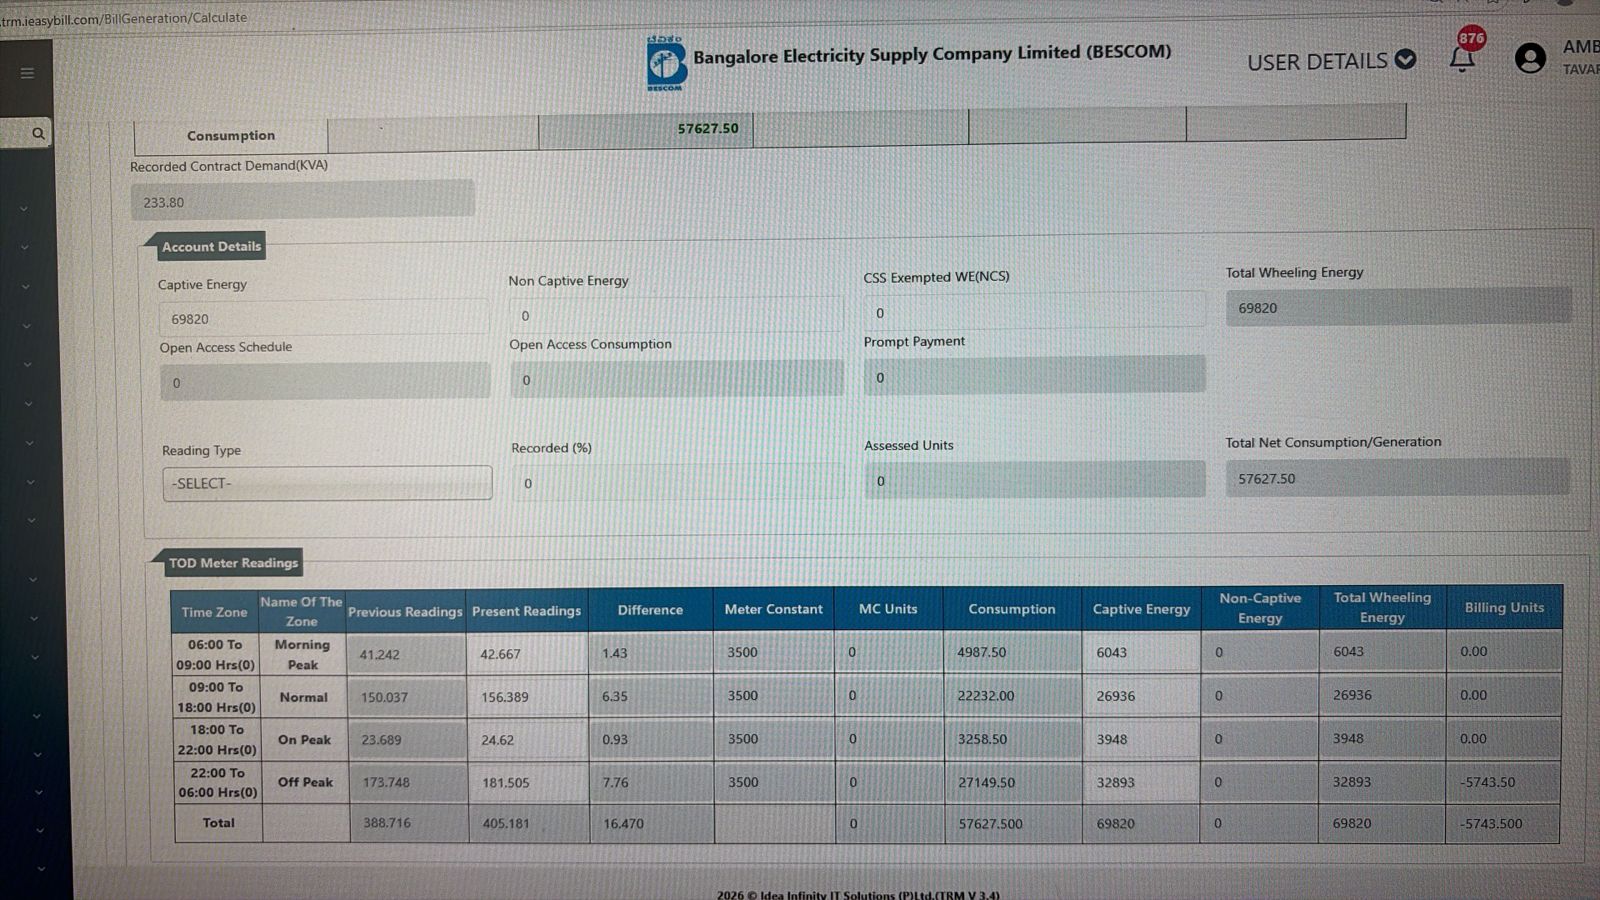The image size is (1600, 900).
Task: Click the Normal consumption value 22232.00
Action: coord(1012,696)
